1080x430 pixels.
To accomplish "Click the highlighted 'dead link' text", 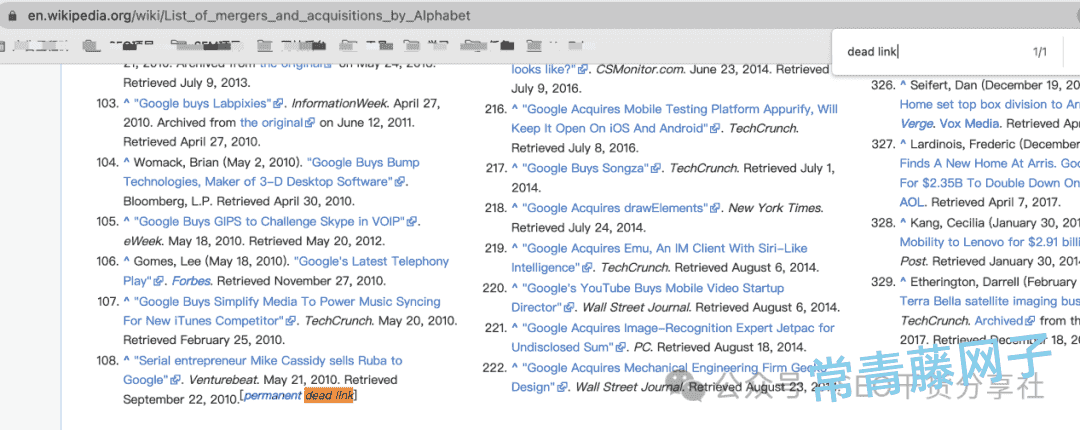I will click(x=329, y=396).
